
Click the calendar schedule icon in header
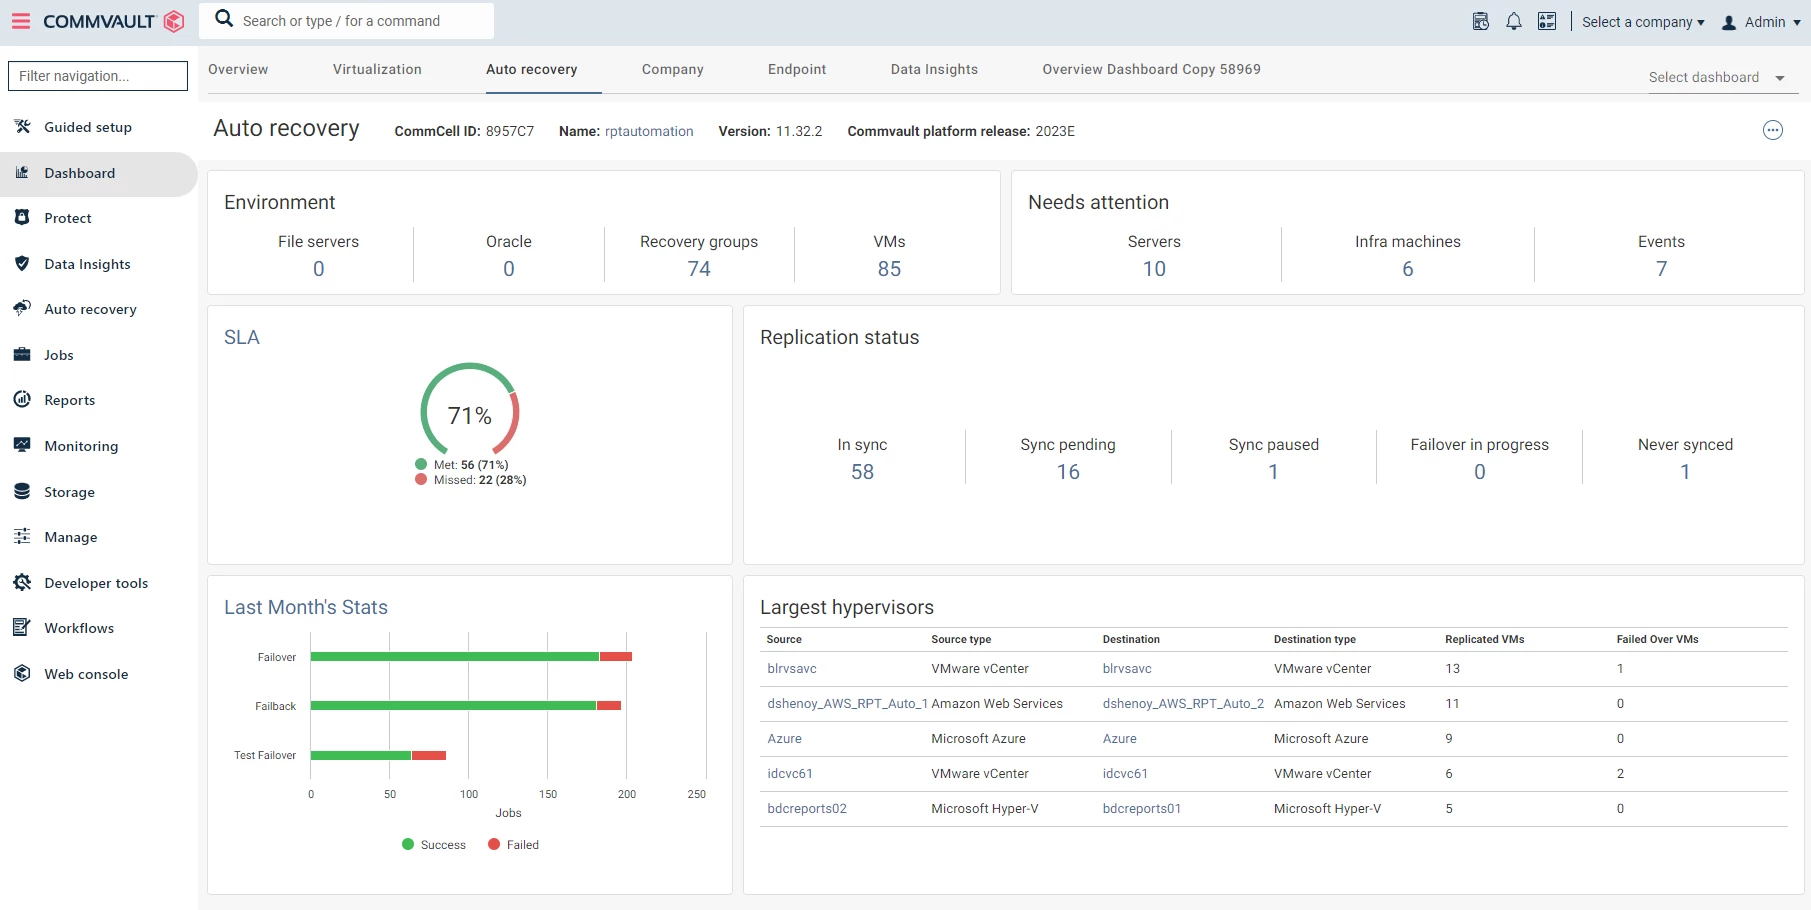[x=1481, y=22]
